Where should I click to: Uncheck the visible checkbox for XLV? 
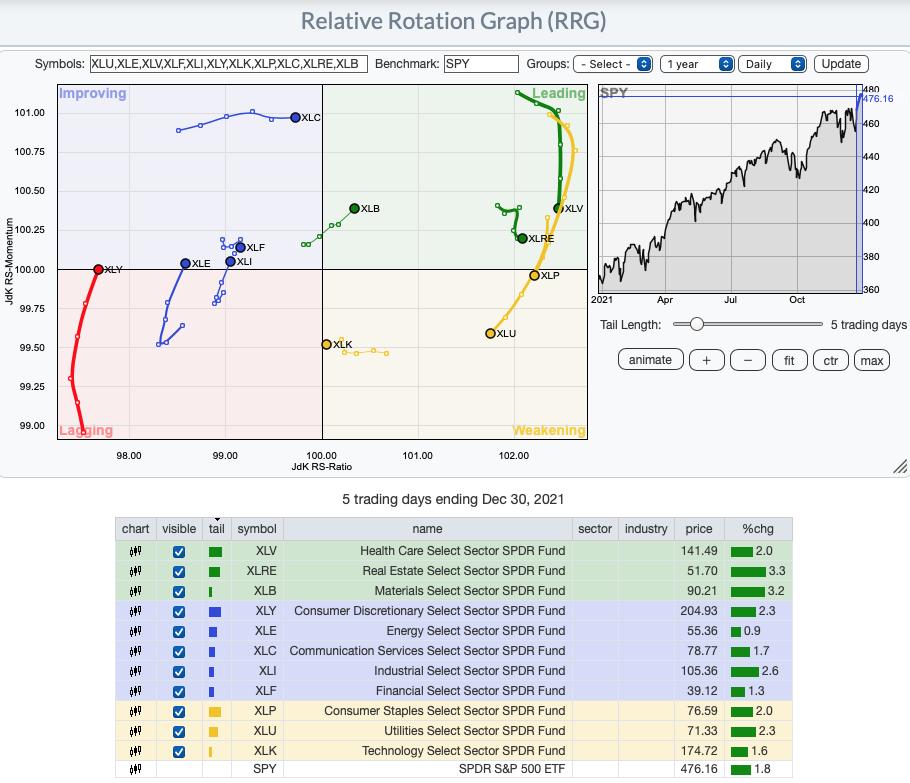(x=179, y=551)
